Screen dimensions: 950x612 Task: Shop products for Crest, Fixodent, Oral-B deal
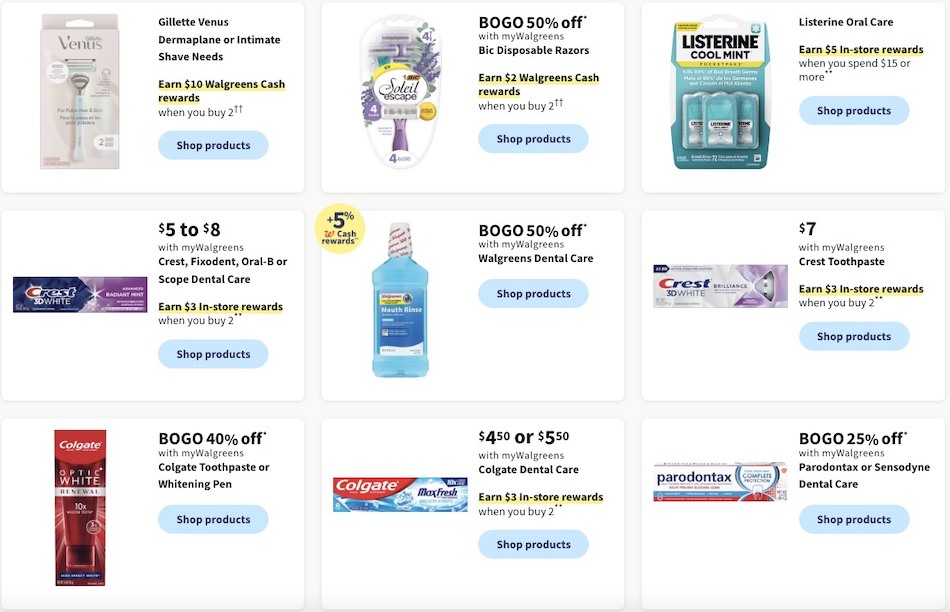213,354
